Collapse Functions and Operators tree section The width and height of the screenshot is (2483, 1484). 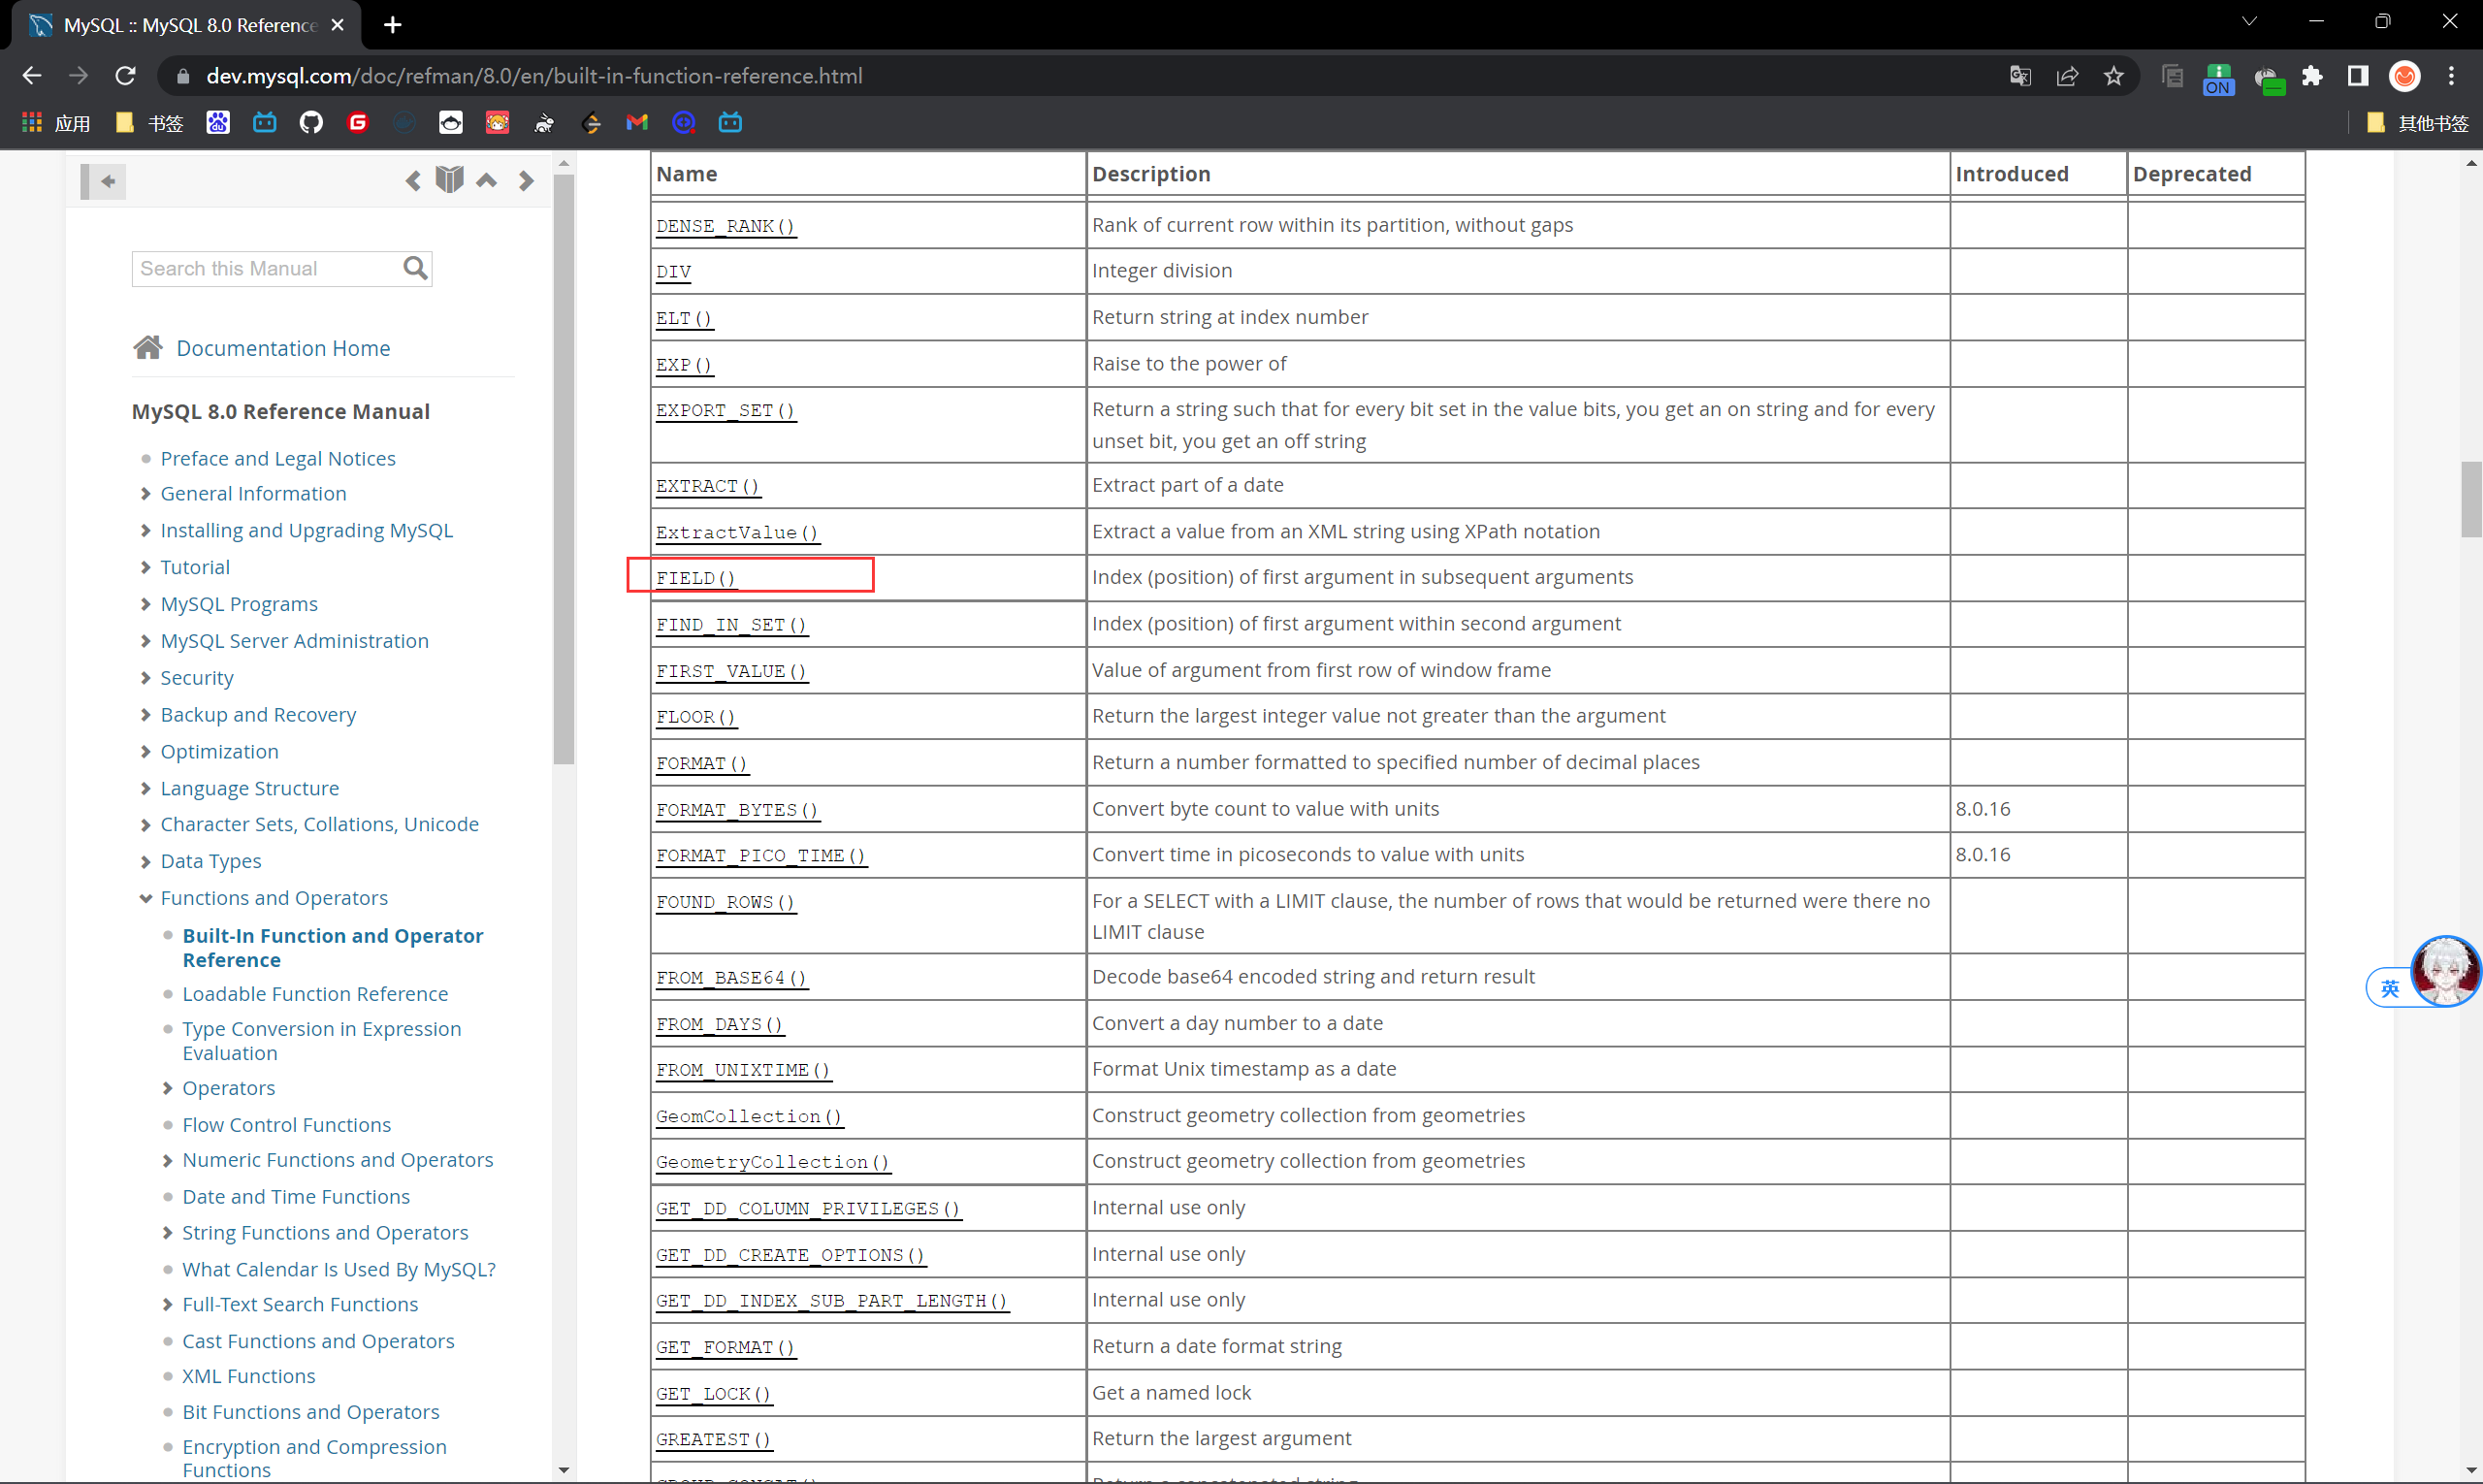click(146, 898)
